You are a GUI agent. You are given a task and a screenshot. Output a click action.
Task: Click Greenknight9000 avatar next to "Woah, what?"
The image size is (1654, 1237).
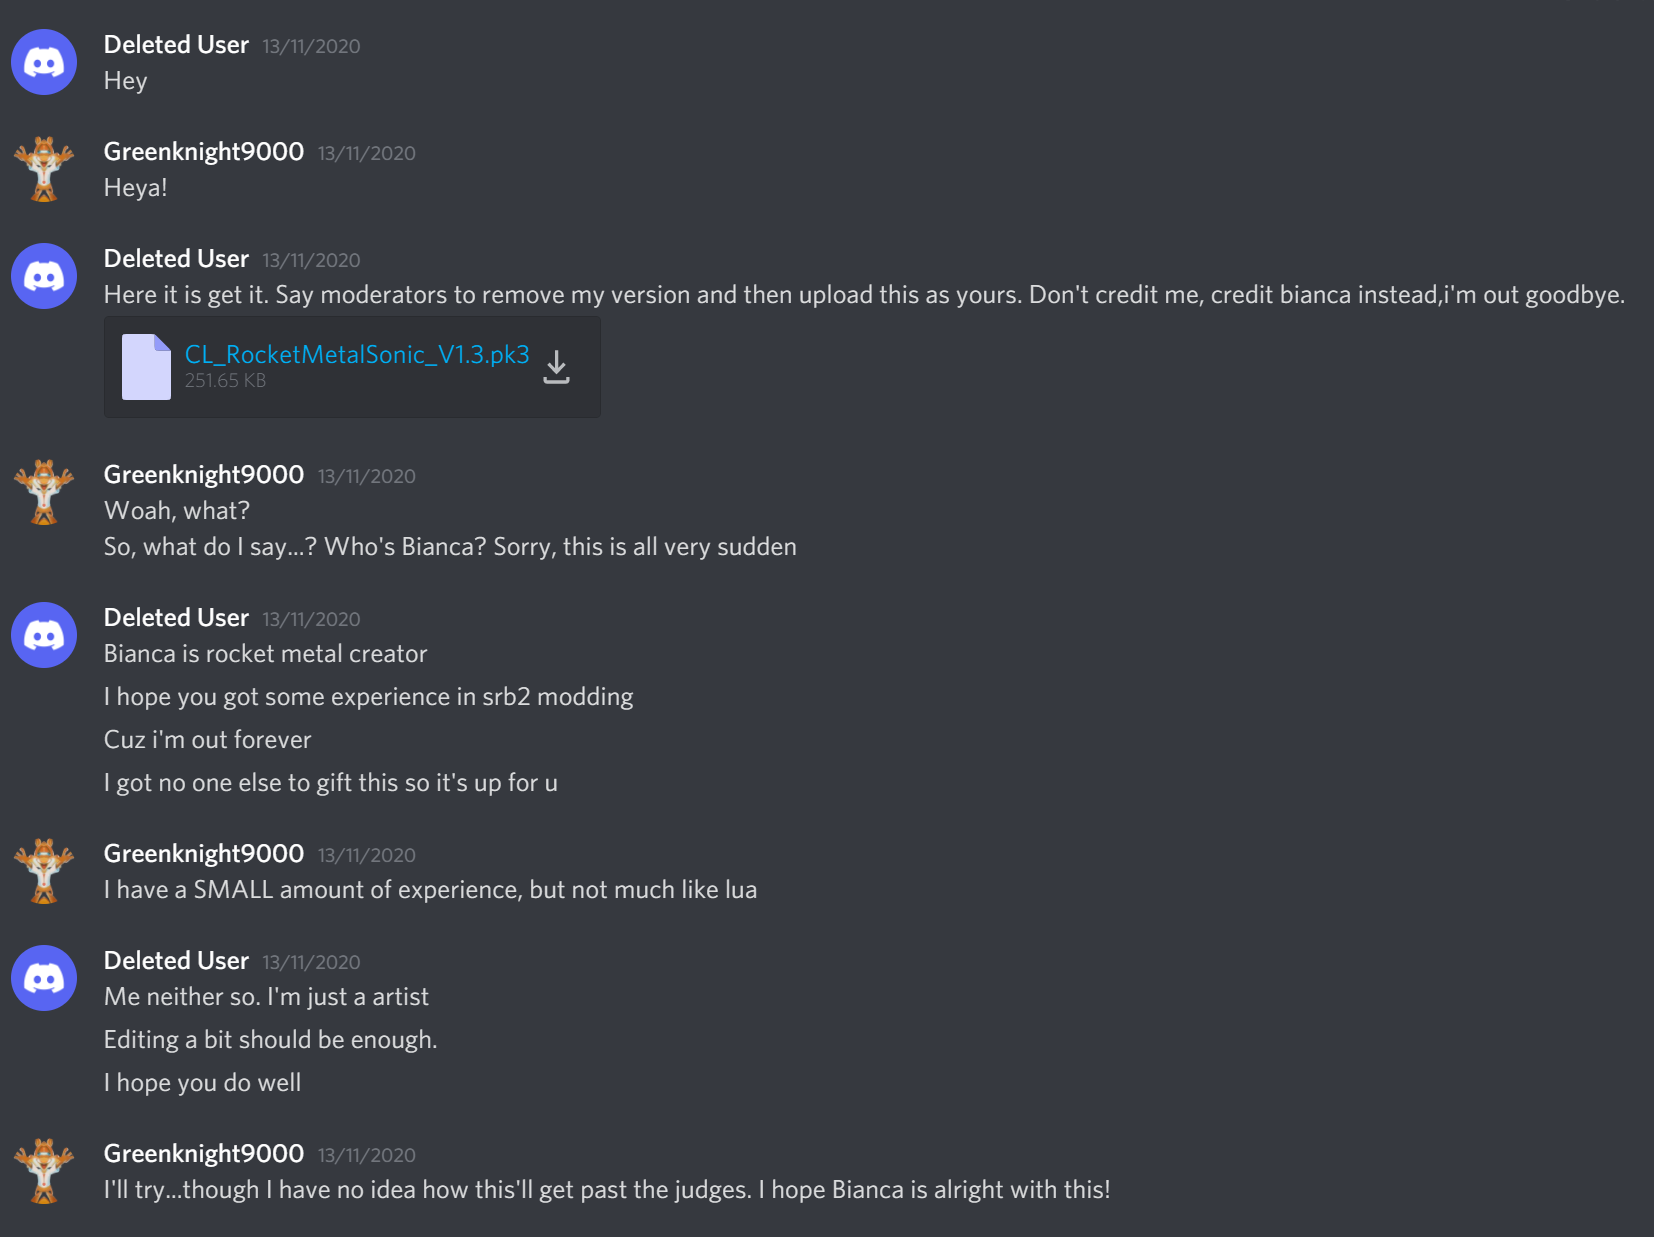[x=44, y=492]
